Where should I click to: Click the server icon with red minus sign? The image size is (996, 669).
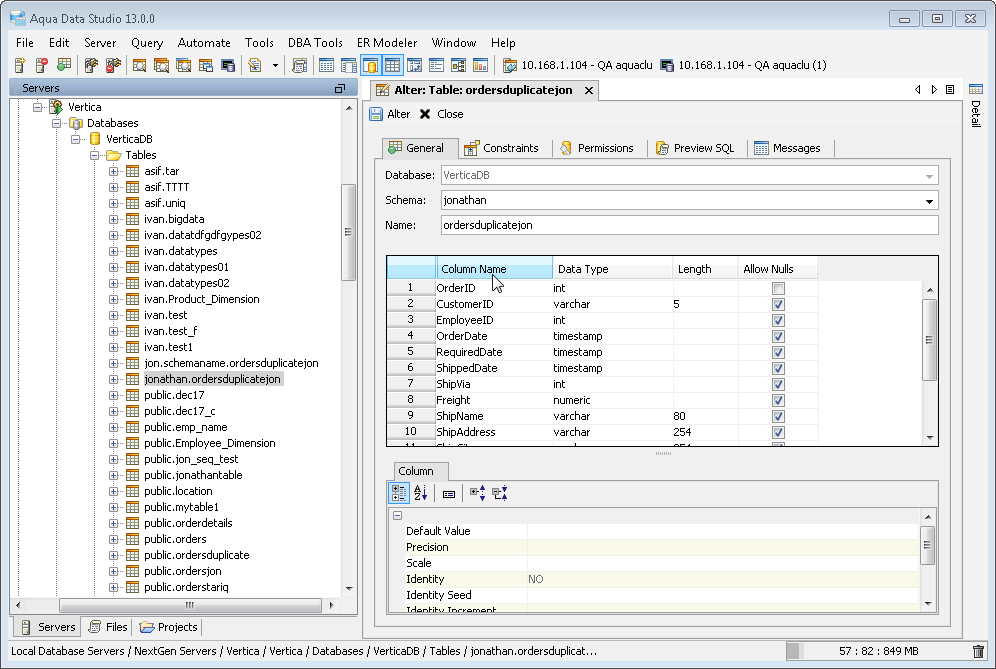(x=41, y=65)
